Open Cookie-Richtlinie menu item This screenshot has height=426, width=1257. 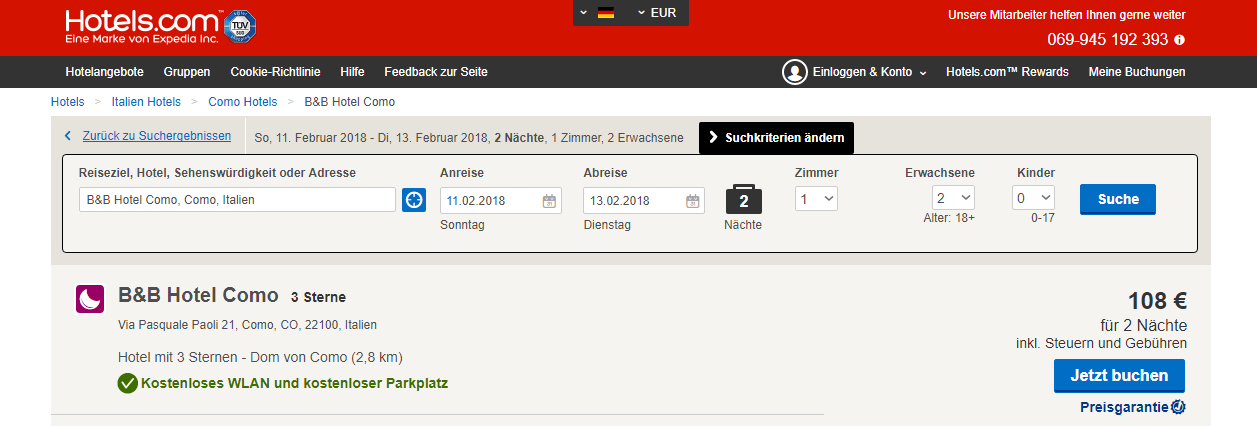[275, 72]
